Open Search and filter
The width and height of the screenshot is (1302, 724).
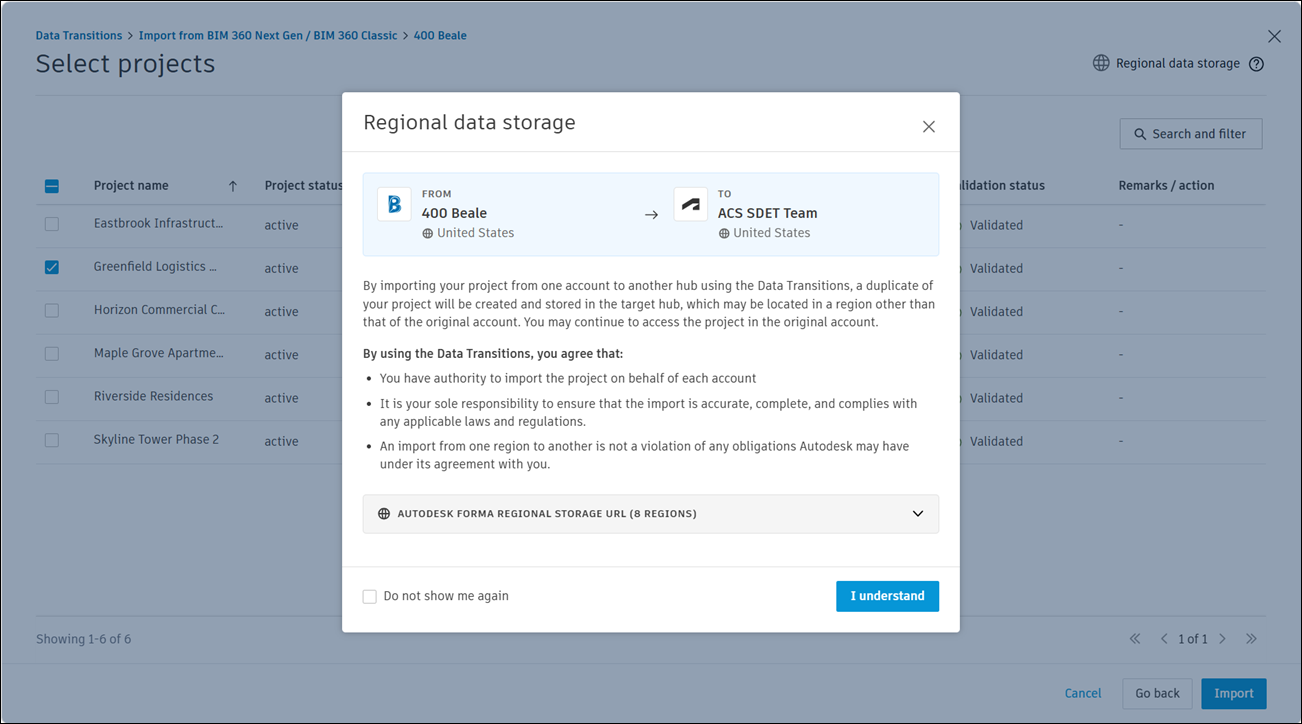click(x=1191, y=134)
